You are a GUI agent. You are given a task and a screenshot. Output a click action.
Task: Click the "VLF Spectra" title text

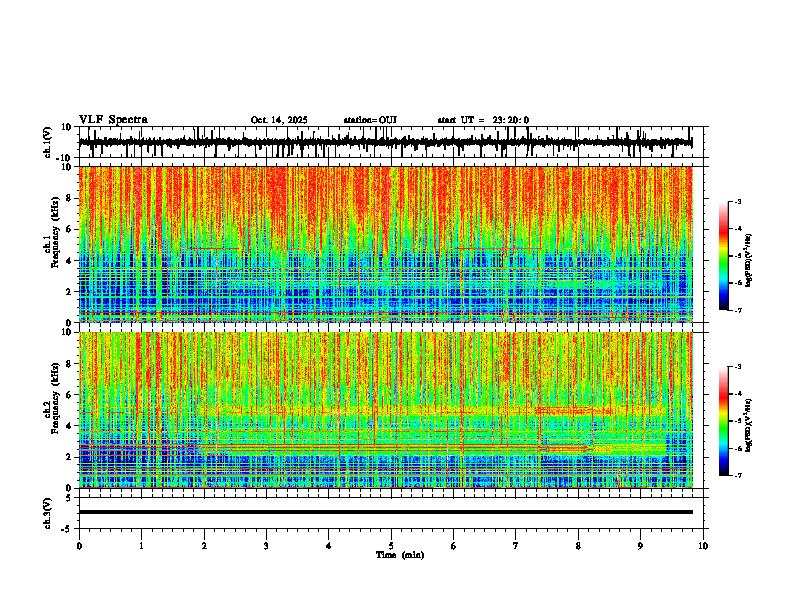113,120
